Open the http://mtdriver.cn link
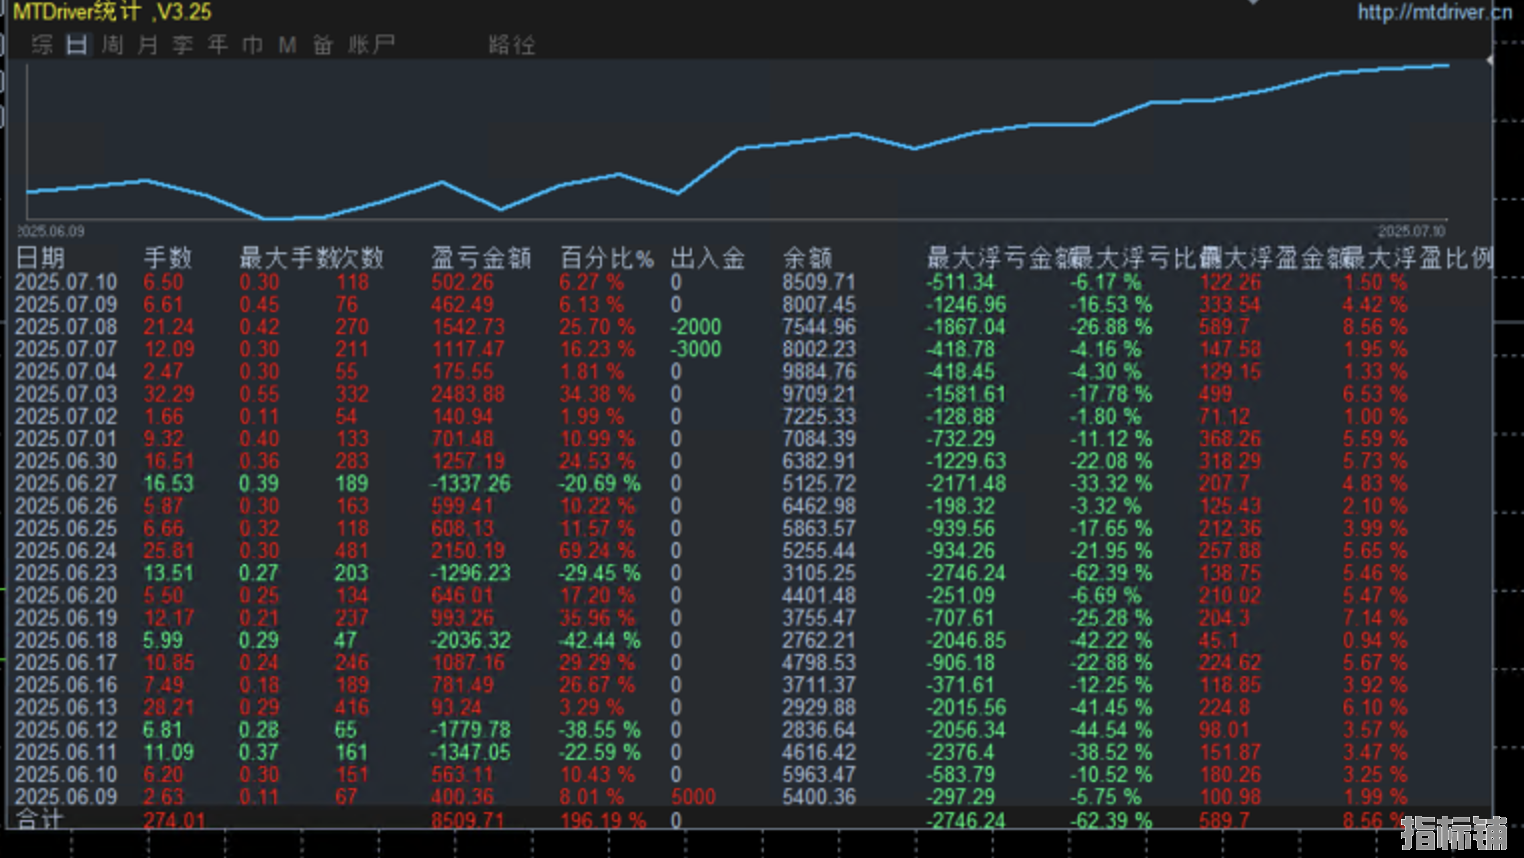This screenshot has width=1524, height=858. [1434, 12]
